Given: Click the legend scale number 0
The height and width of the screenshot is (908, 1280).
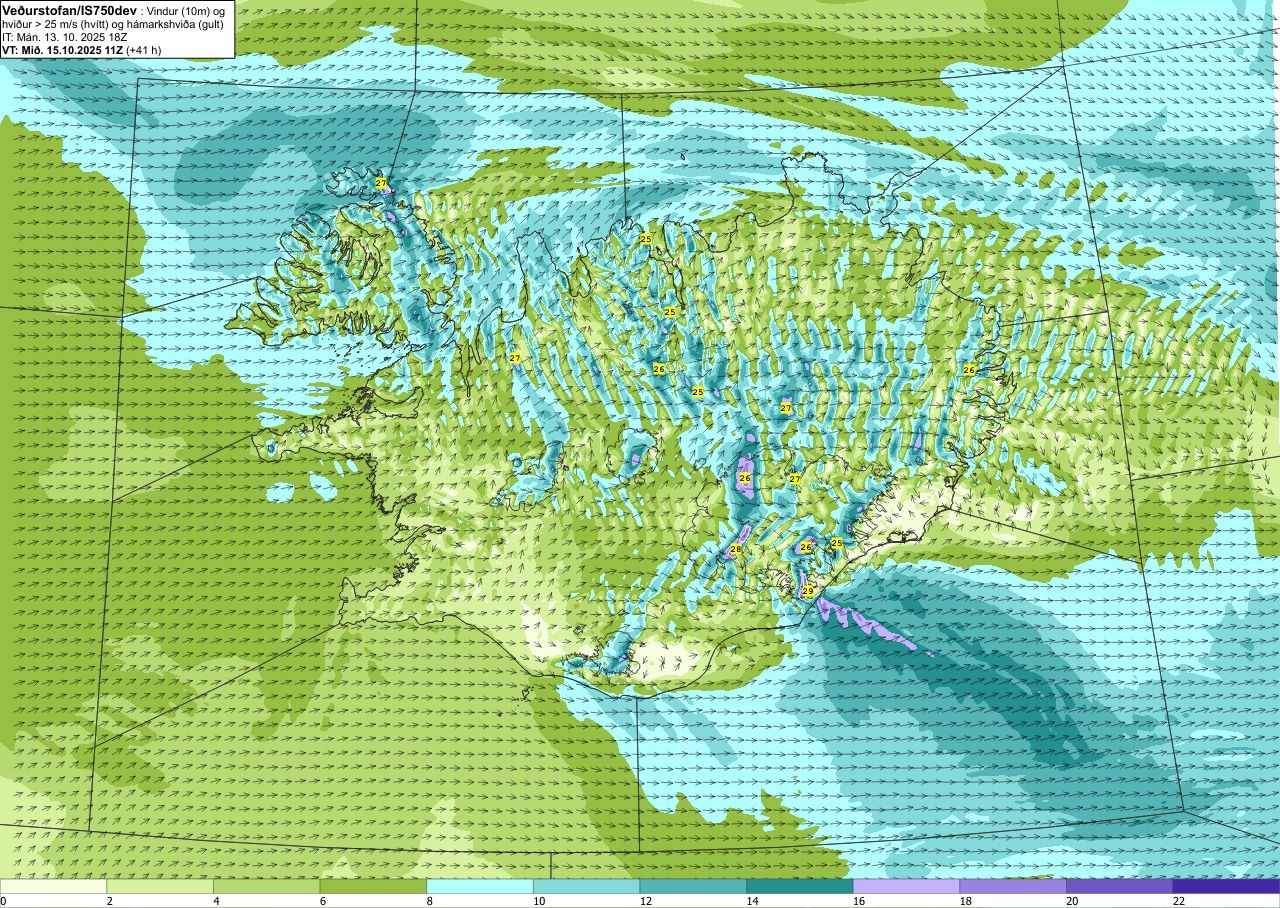Looking at the screenshot, I should coord(3,901).
